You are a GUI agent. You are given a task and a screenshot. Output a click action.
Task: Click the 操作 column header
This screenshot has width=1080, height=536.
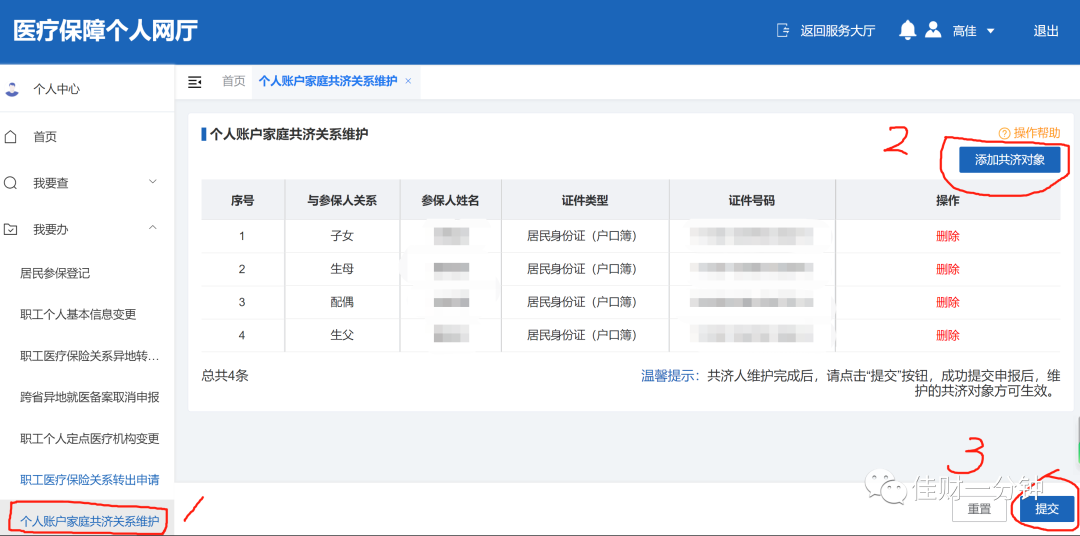click(x=948, y=200)
